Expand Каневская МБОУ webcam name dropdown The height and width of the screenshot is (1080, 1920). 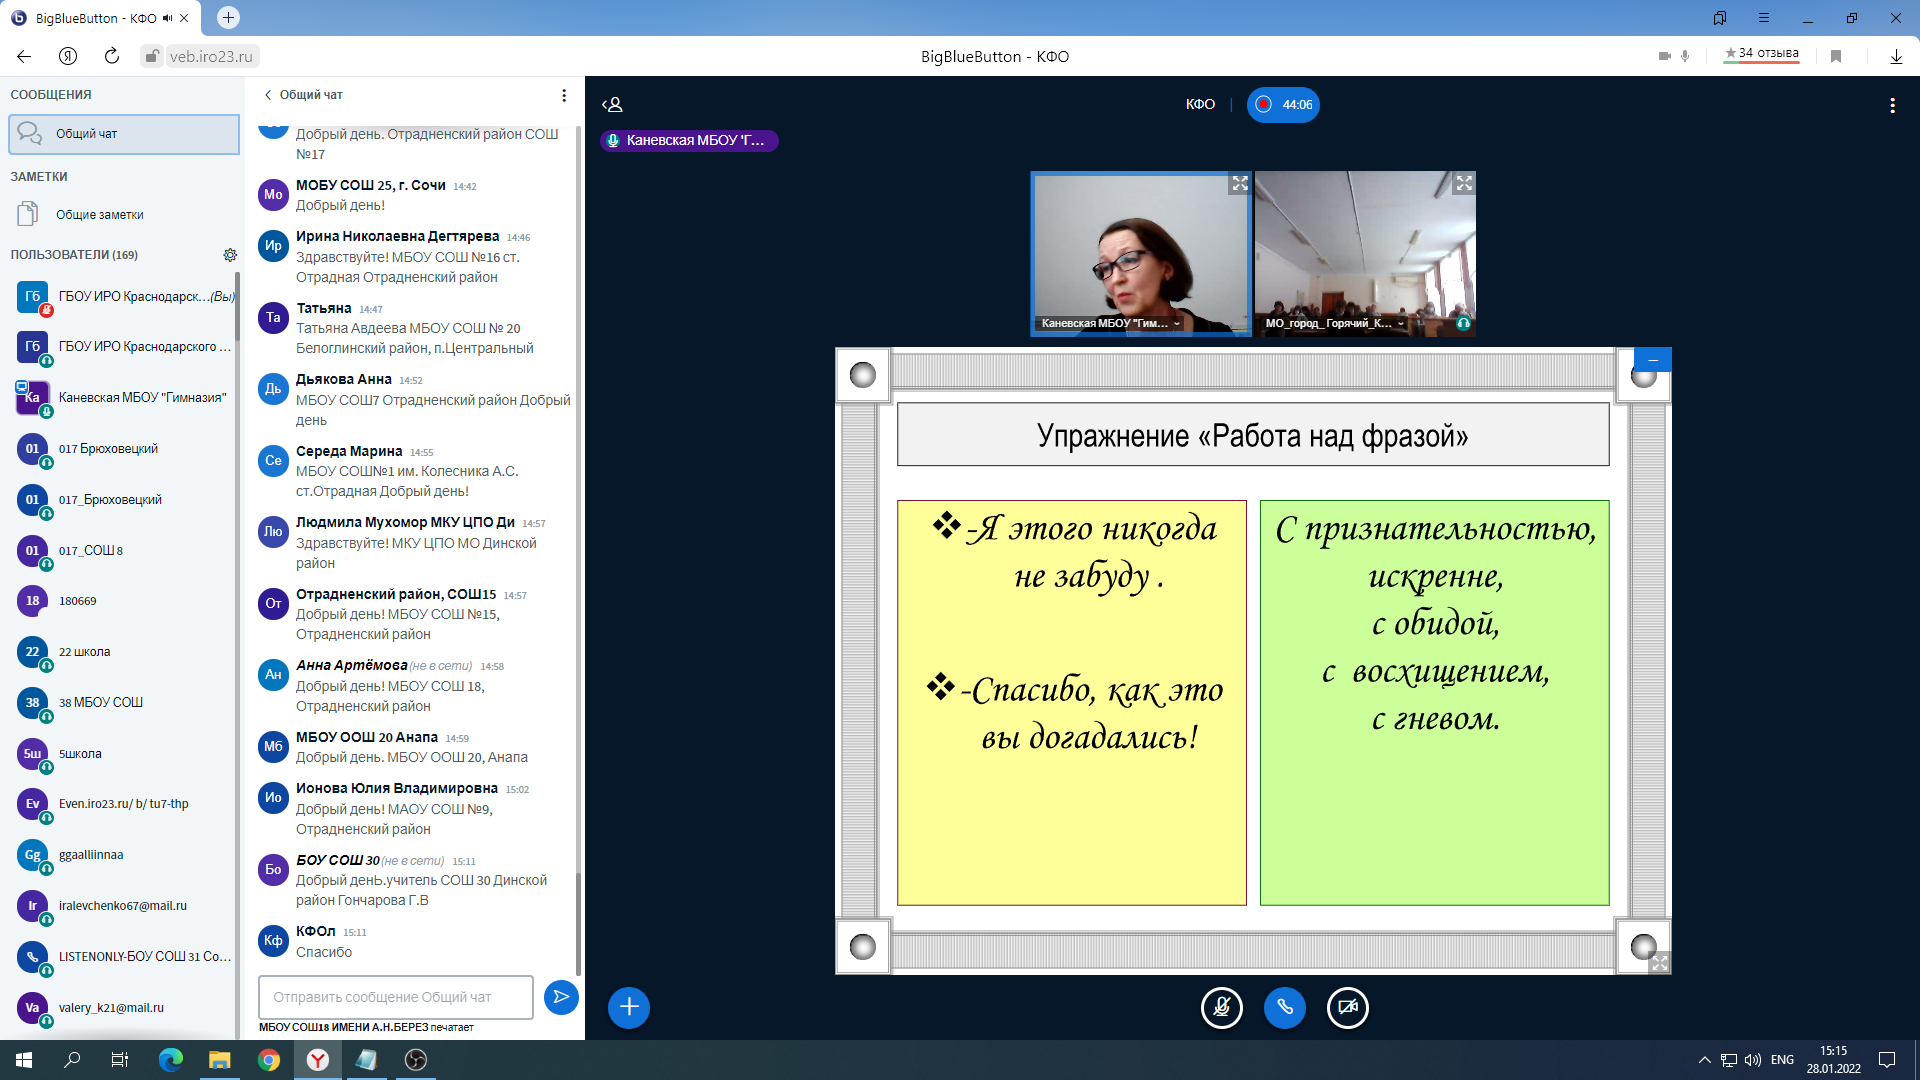1176,324
